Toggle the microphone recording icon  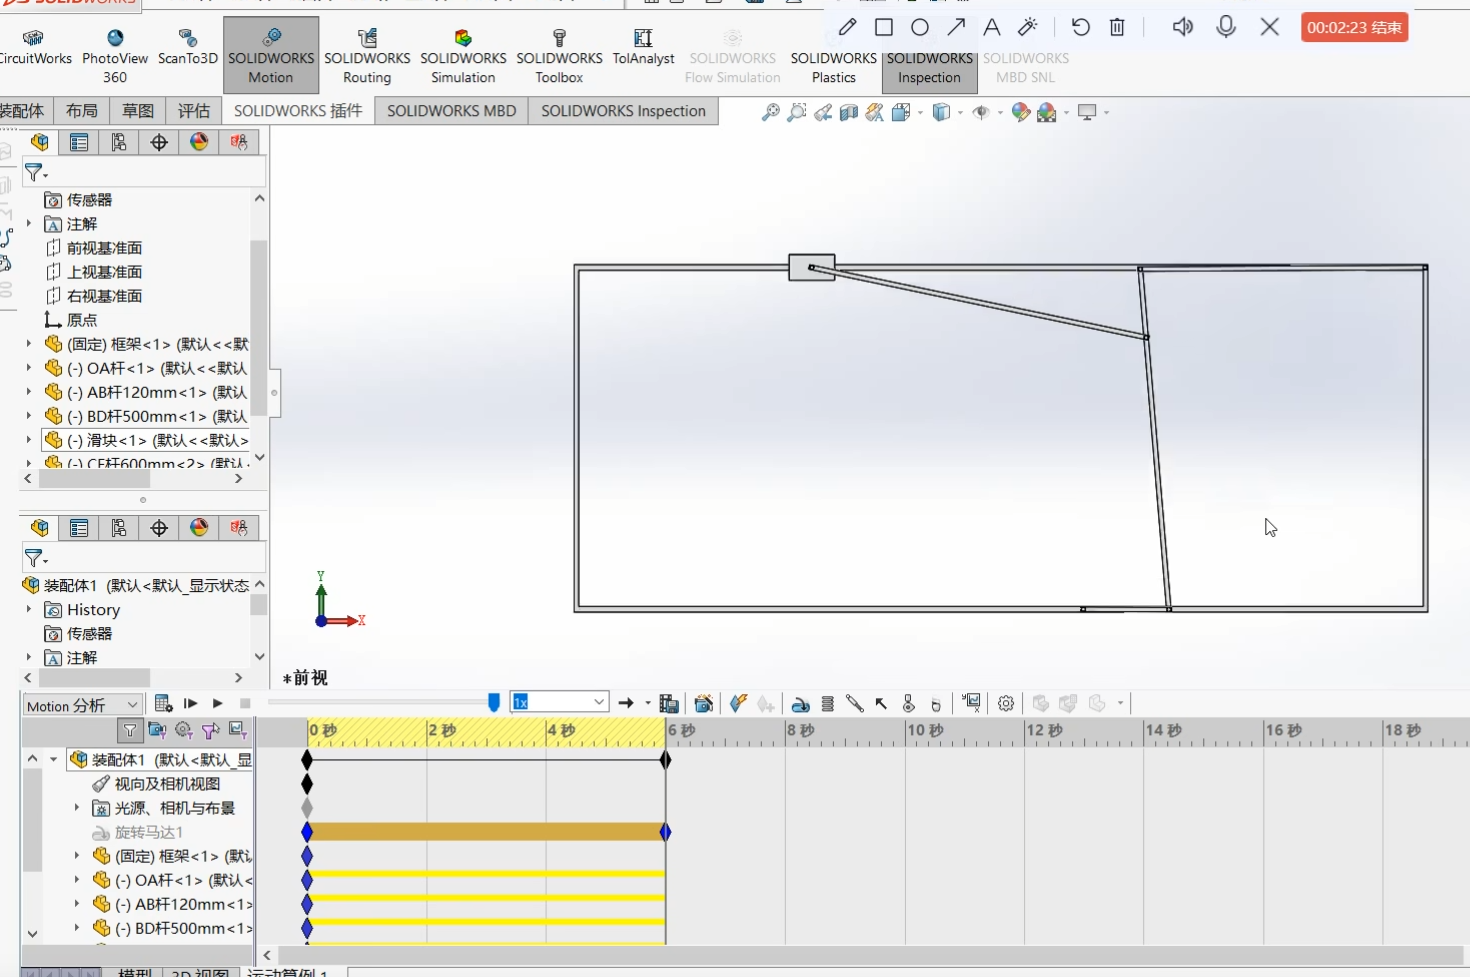(x=1226, y=27)
